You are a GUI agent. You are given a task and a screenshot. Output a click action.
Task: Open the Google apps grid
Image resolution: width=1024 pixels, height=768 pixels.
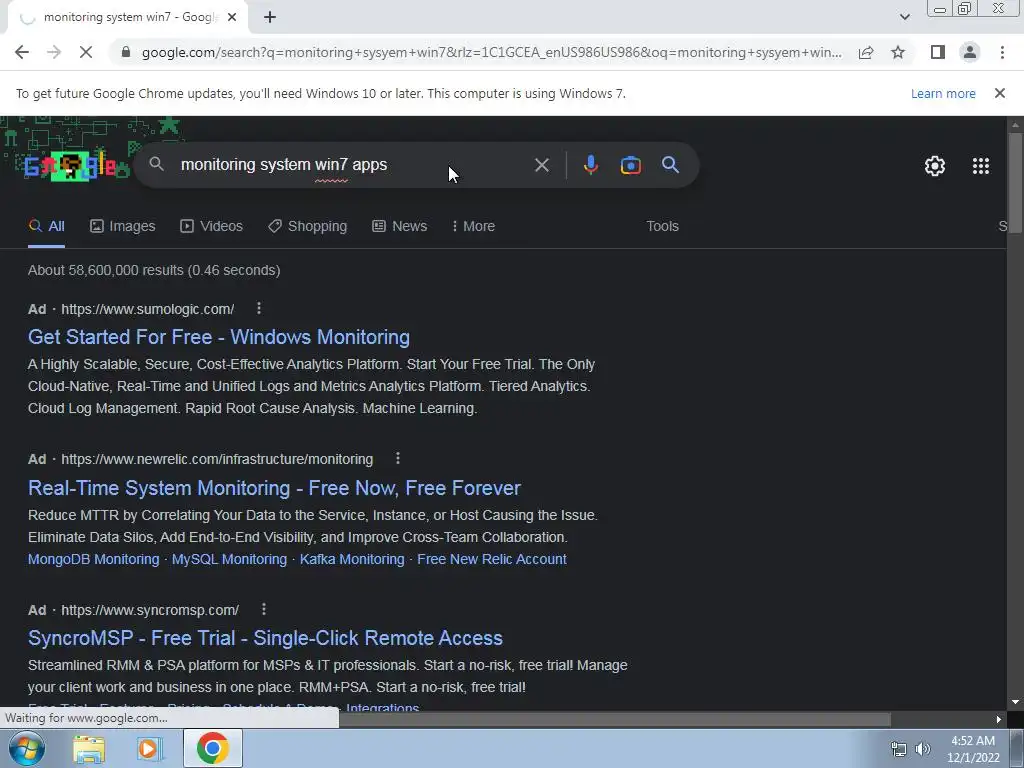980,166
